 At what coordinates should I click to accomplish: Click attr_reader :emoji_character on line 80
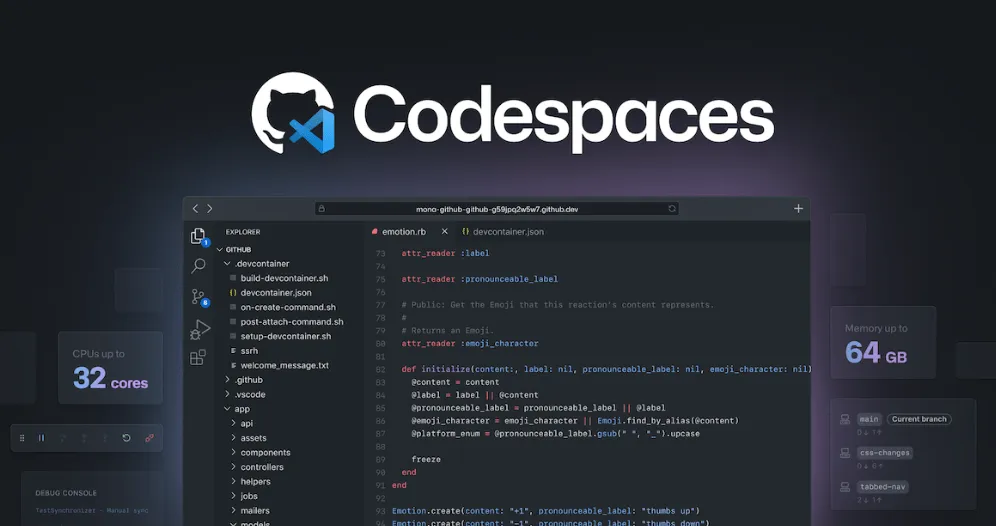pos(470,344)
